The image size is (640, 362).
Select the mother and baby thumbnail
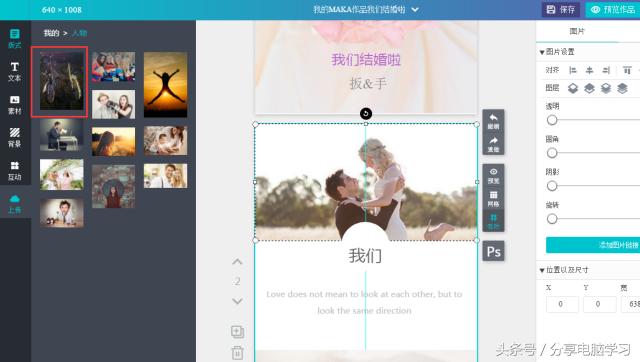pyautogui.click(x=165, y=140)
